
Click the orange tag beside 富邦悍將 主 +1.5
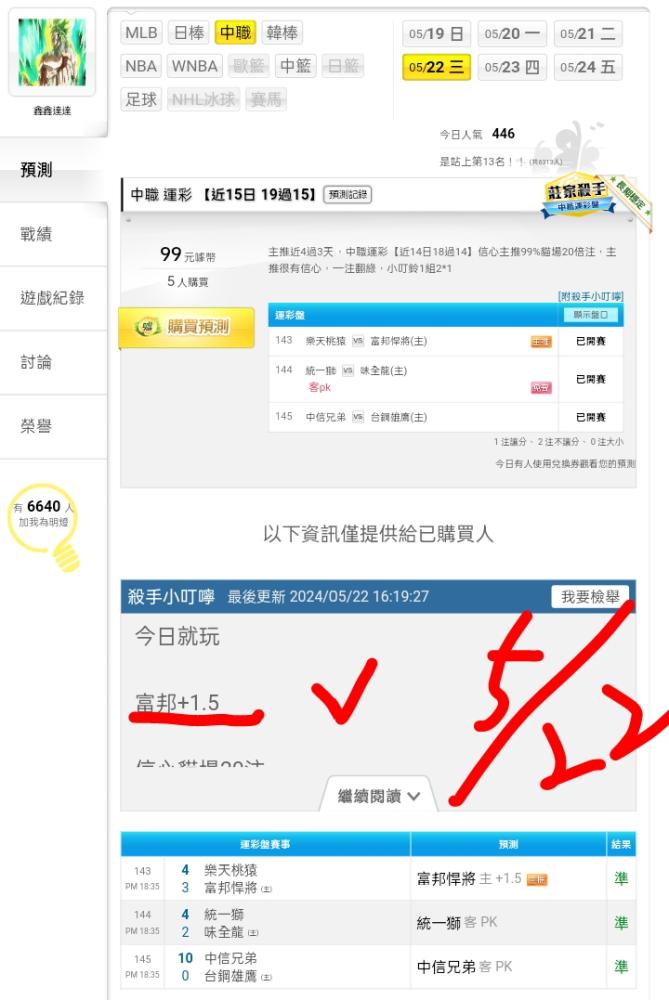coord(537,880)
